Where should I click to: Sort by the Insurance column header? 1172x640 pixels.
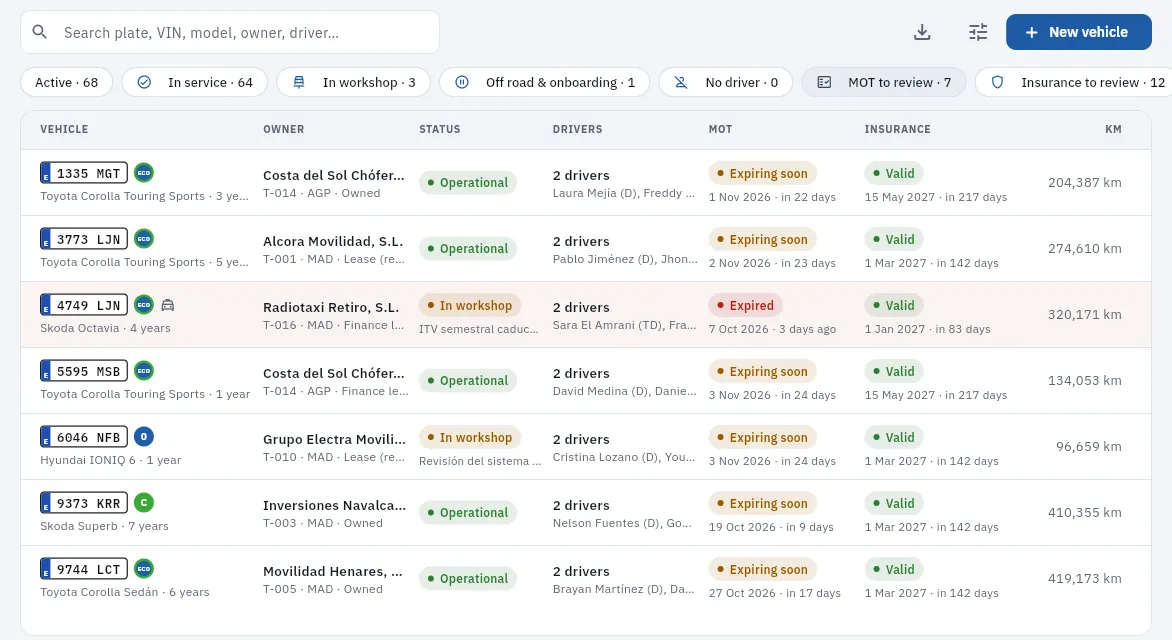(898, 129)
